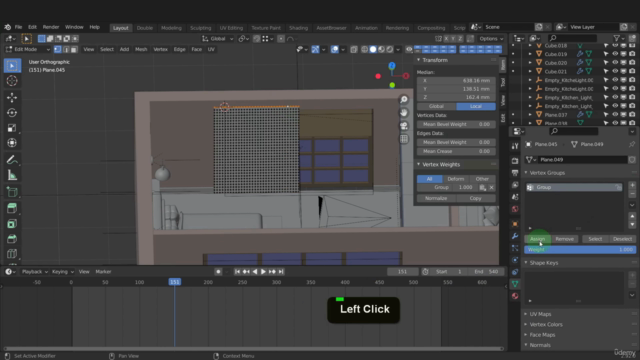Screen dimensions: 640x360
Task: Open Object Data properties tab
Action: (x=515, y=284)
